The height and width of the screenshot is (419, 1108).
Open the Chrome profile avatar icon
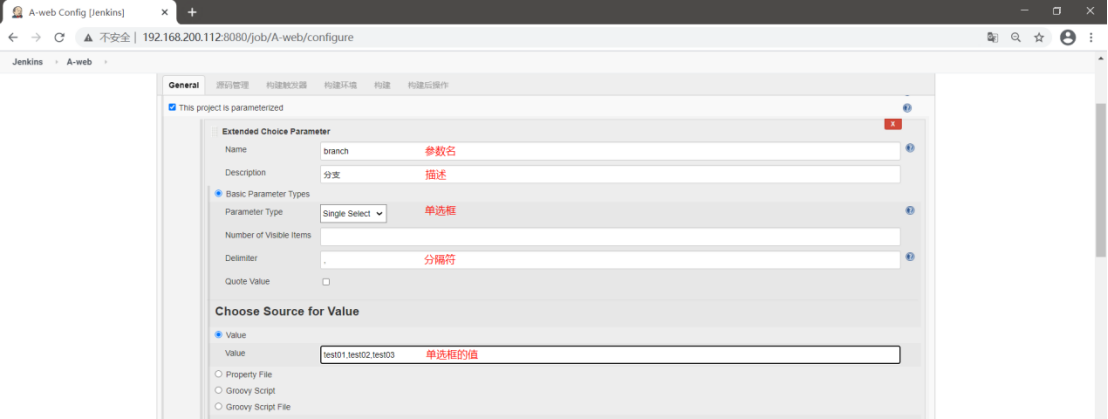[1068, 37]
